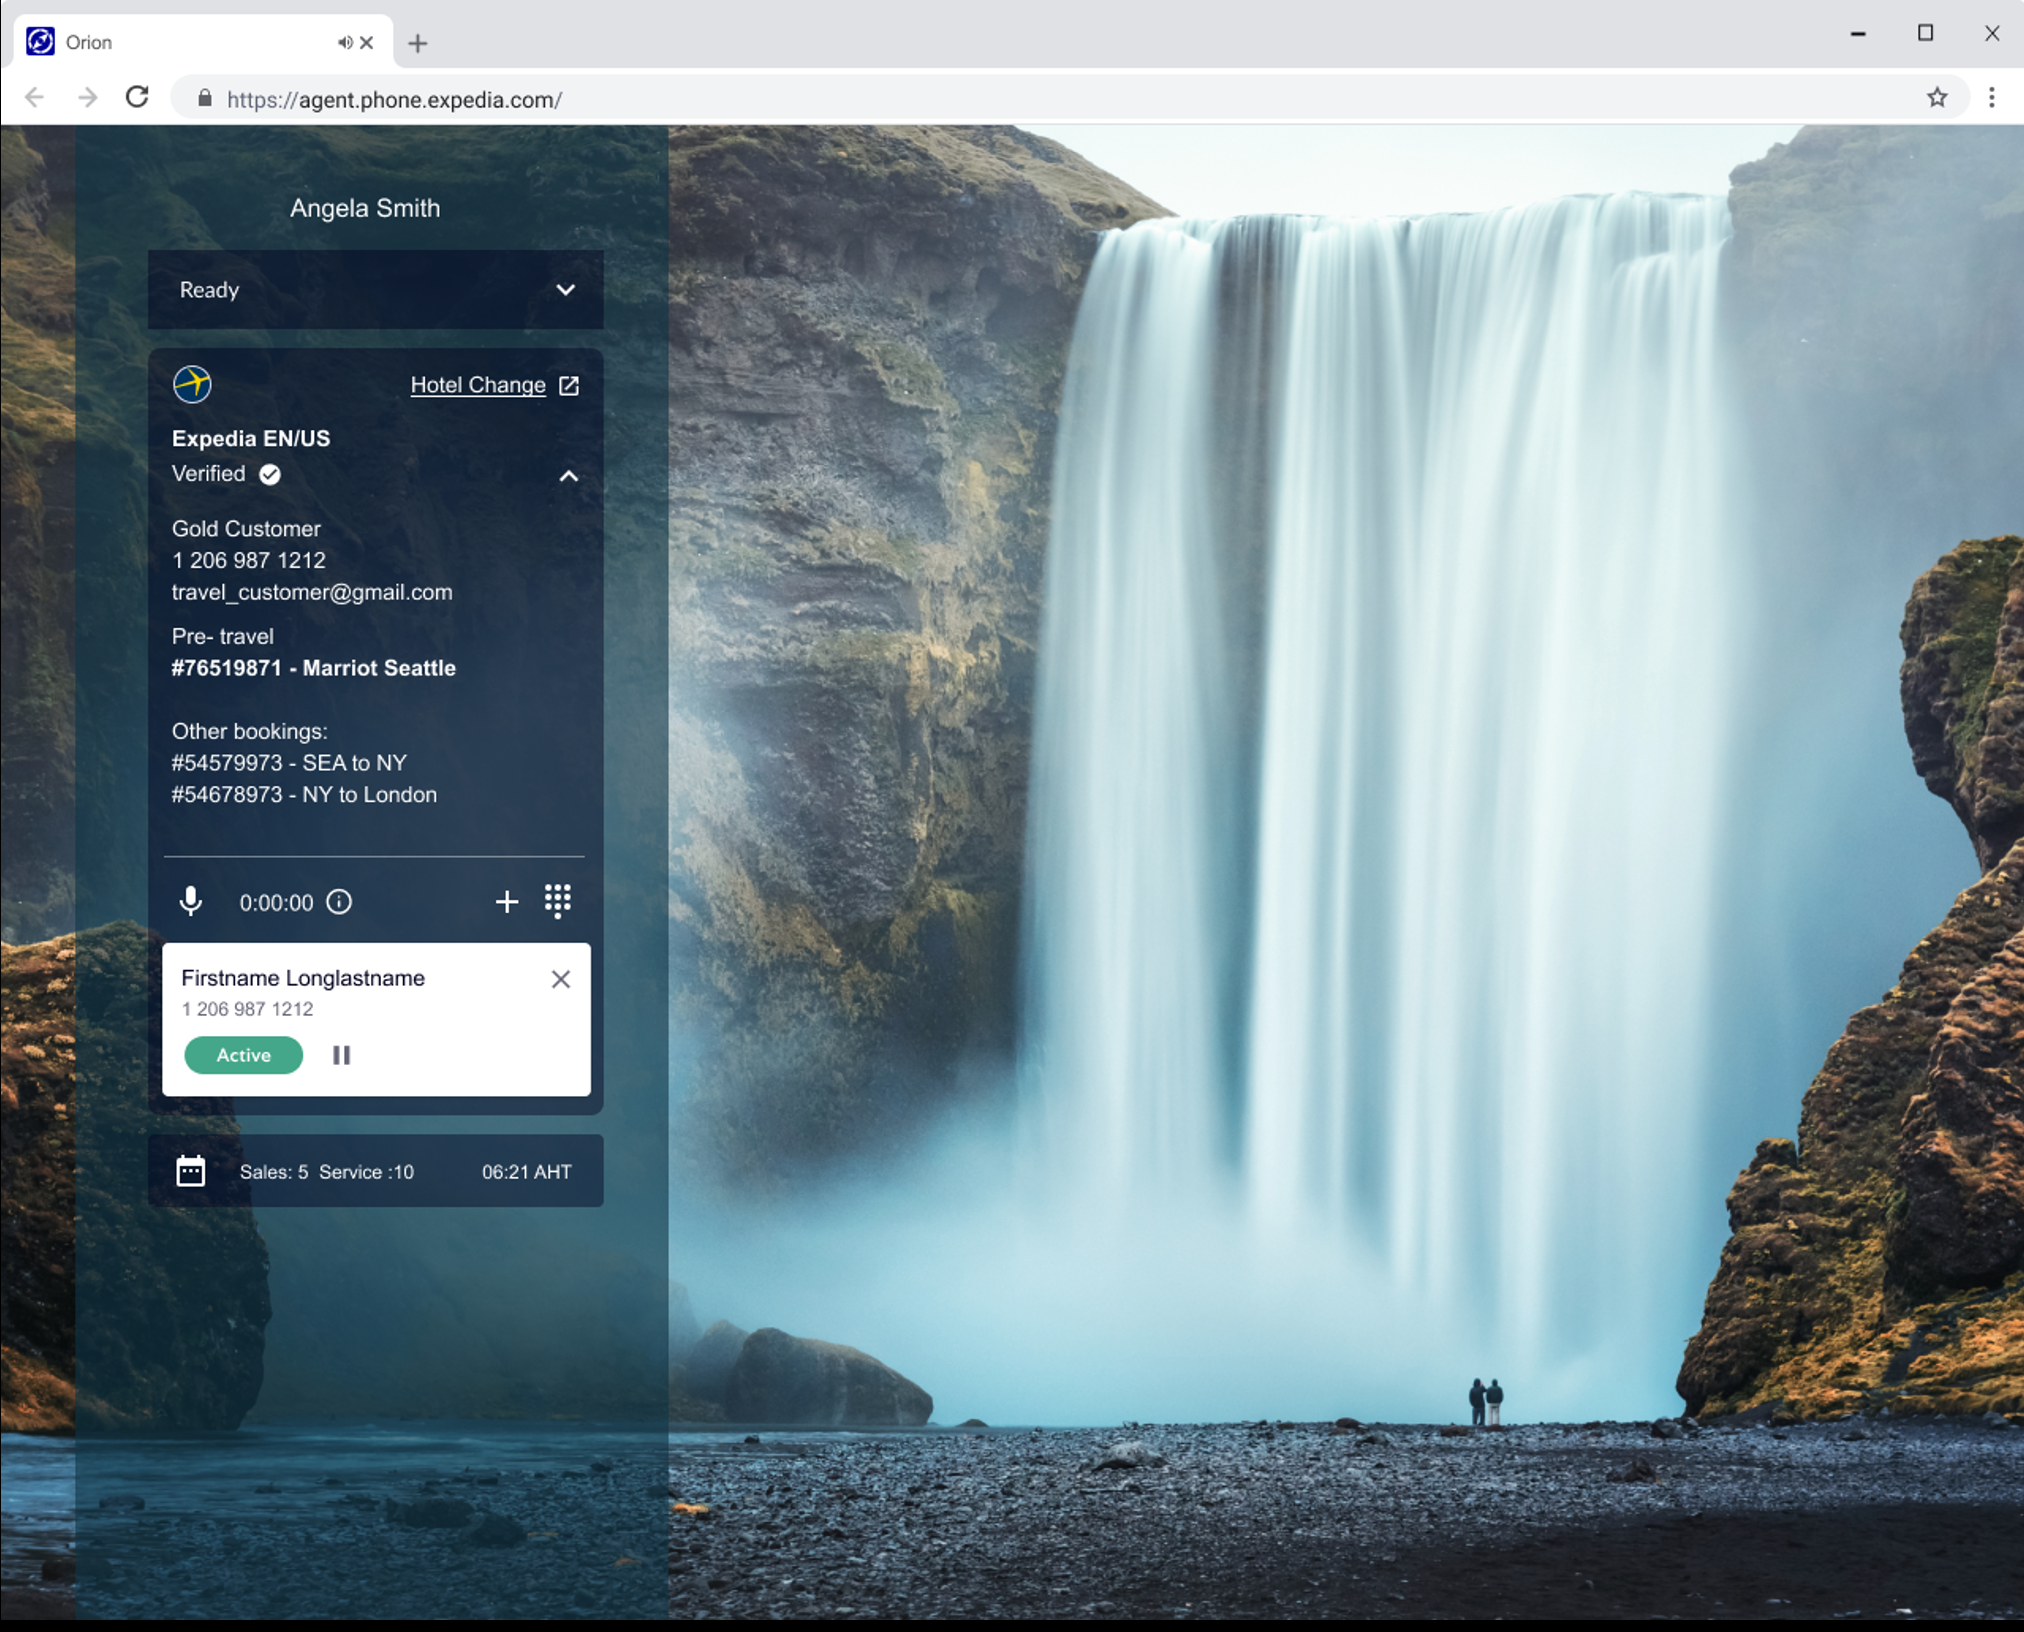Open the Hotel Change external link icon
This screenshot has height=1632, width=2024.
point(569,385)
